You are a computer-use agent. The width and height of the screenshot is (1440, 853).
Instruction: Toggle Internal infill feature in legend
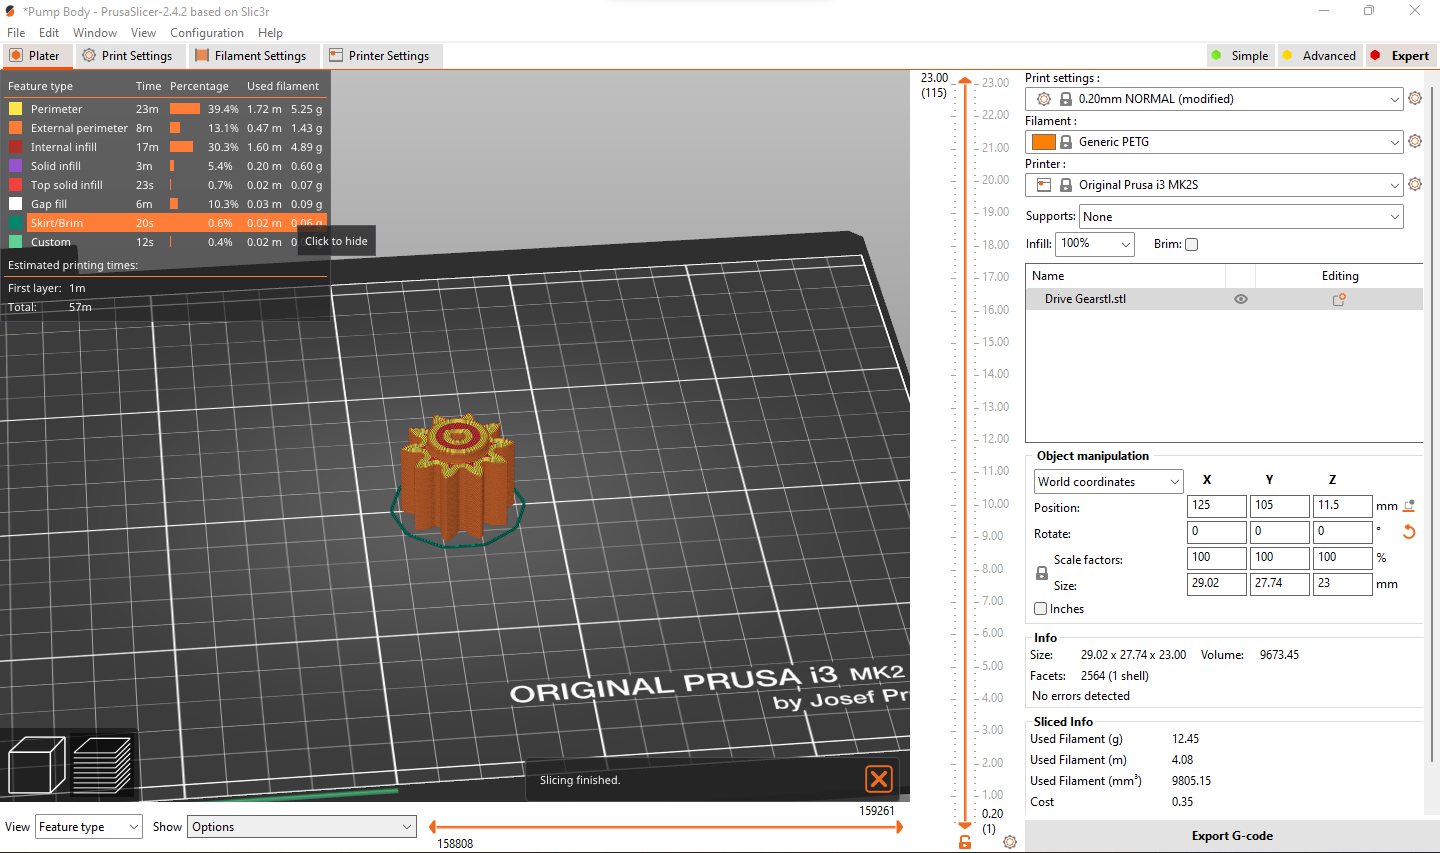point(165,147)
